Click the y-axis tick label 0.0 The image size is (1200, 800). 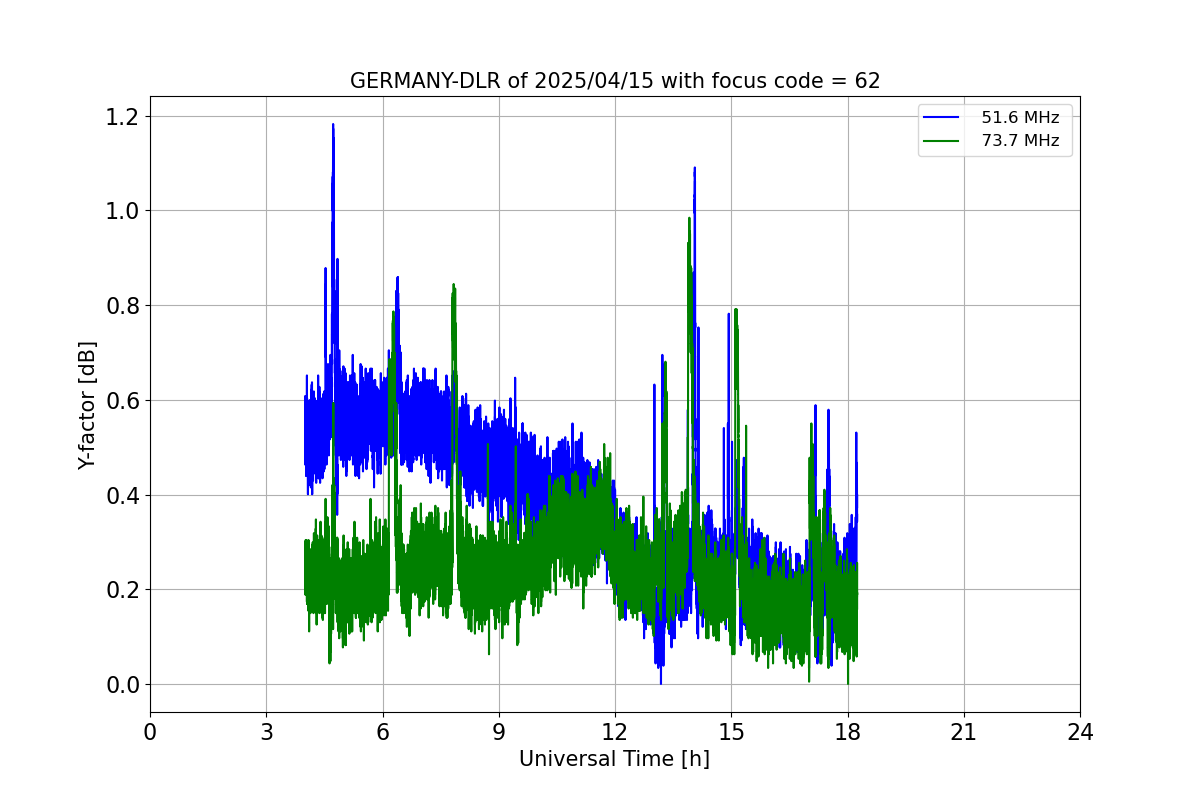(x=123, y=685)
